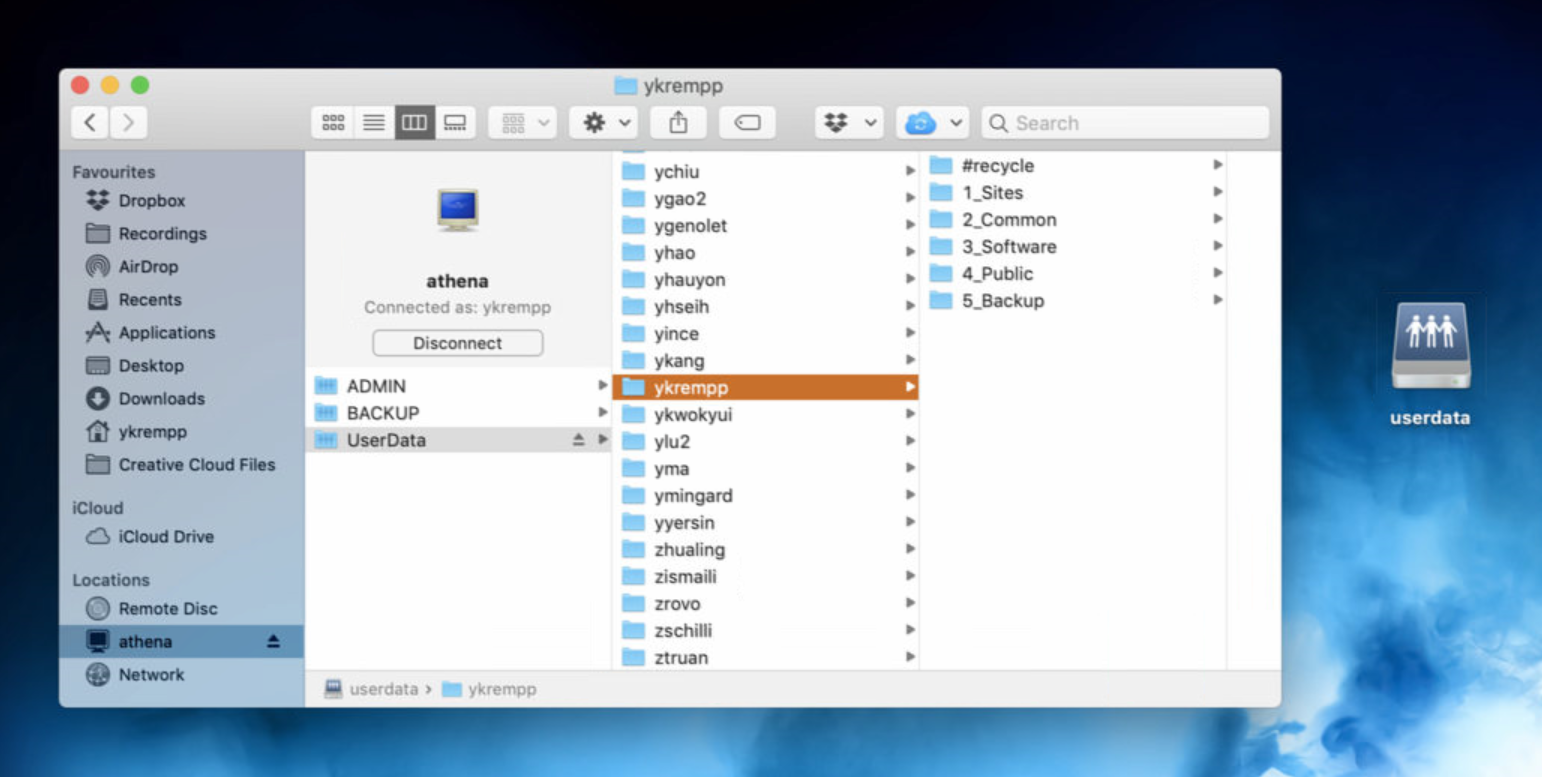Click the Disconnect button

click(x=457, y=343)
